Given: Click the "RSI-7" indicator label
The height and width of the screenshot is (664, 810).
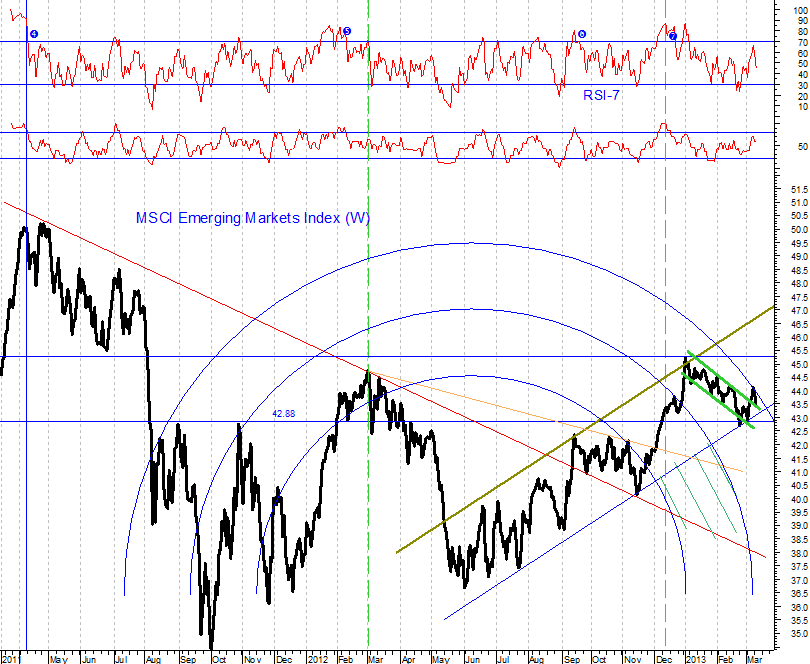Looking at the screenshot, I should [601, 95].
